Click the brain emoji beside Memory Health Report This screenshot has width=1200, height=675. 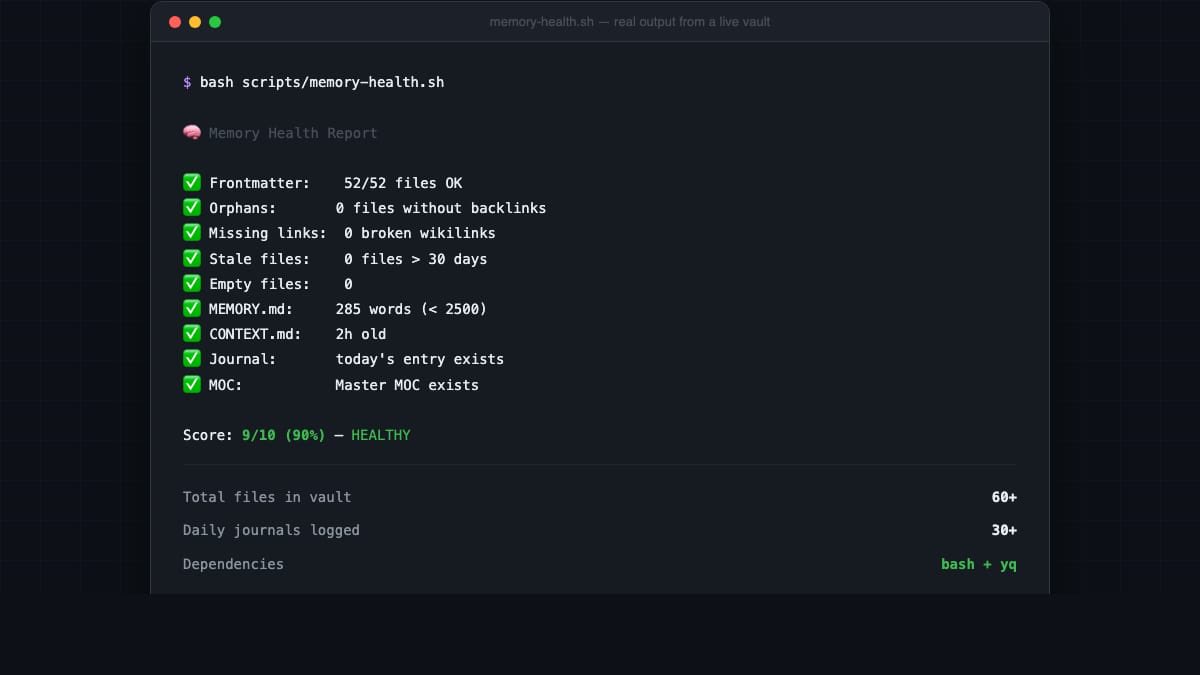click(x=192, y=133)
